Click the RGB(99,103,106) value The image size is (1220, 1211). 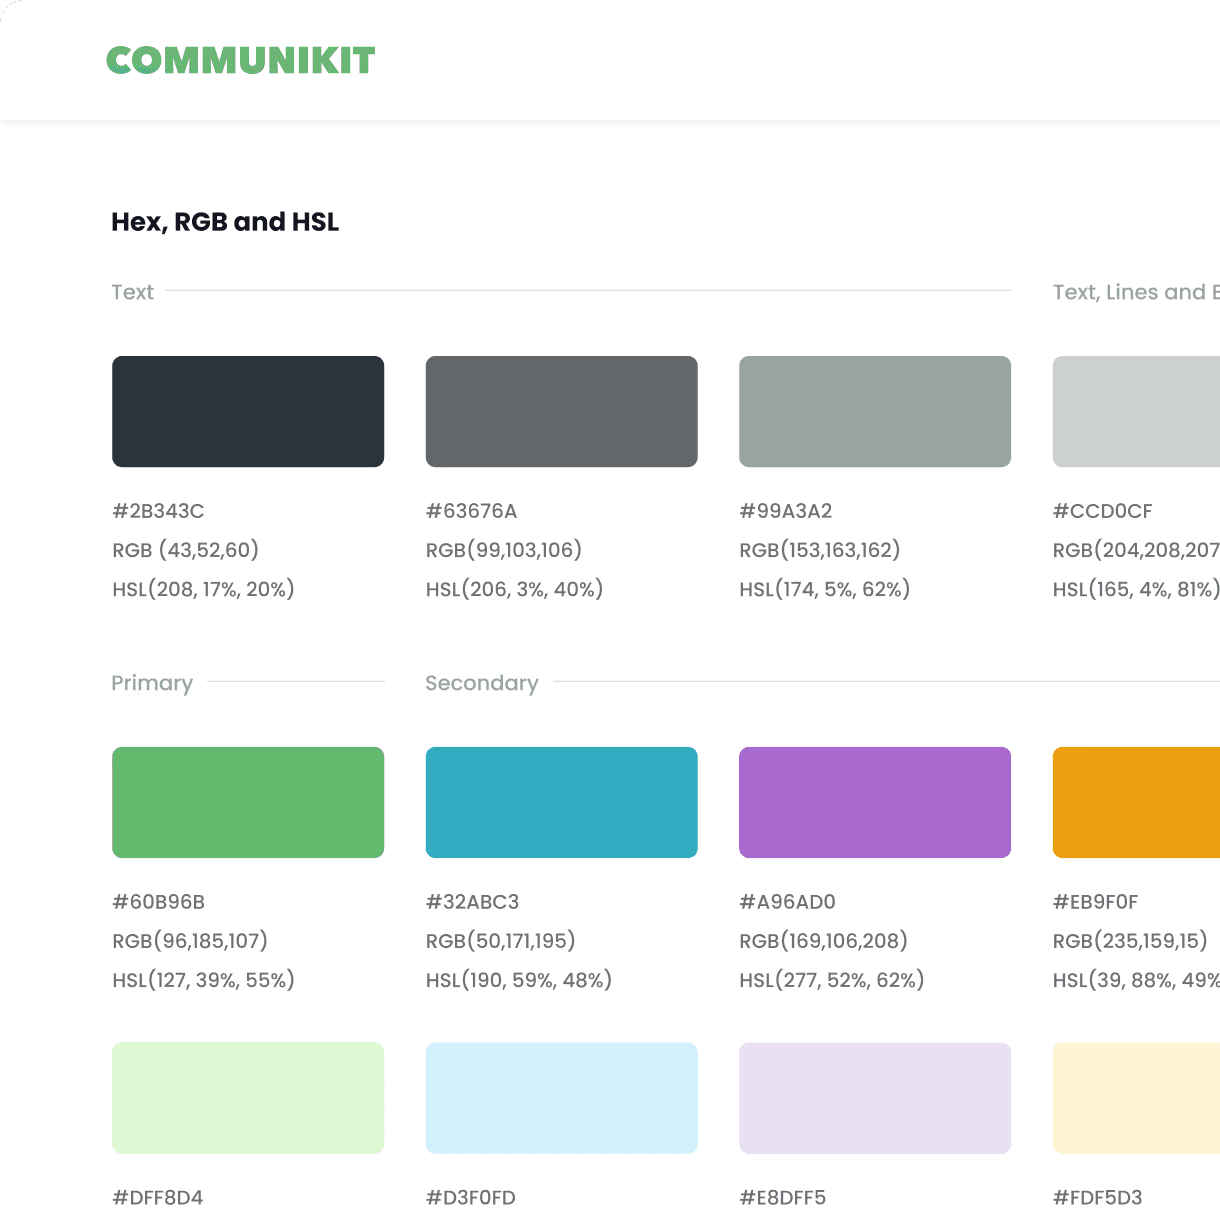pyautogui.click(x=504, y=550)
